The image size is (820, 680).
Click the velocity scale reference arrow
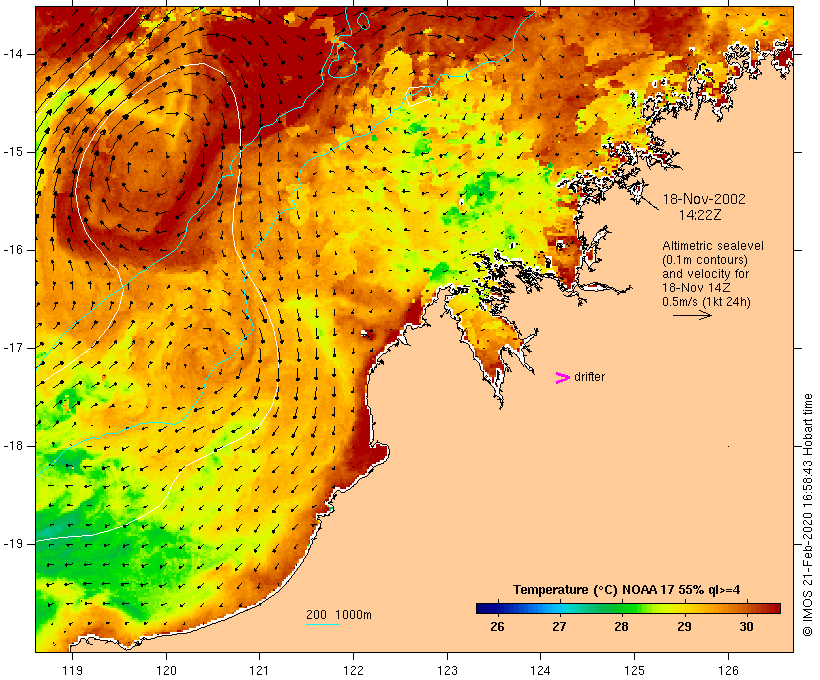[692, 315]
